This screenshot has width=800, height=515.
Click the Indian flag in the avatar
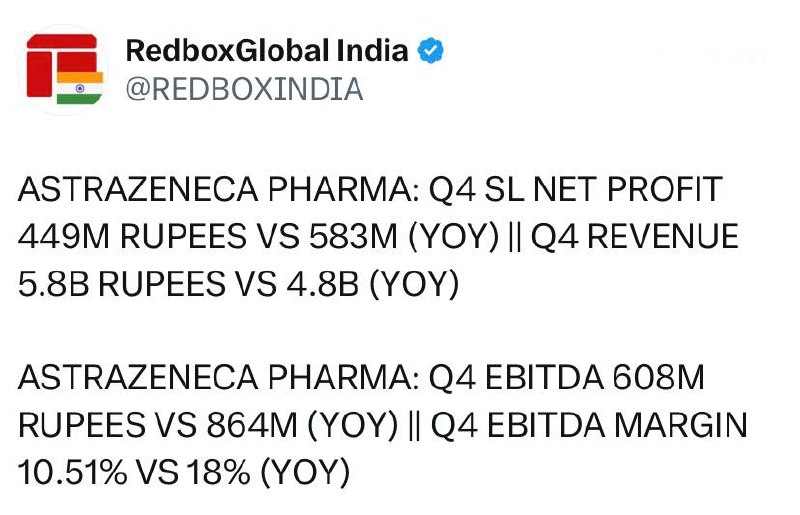pos(80,88)
